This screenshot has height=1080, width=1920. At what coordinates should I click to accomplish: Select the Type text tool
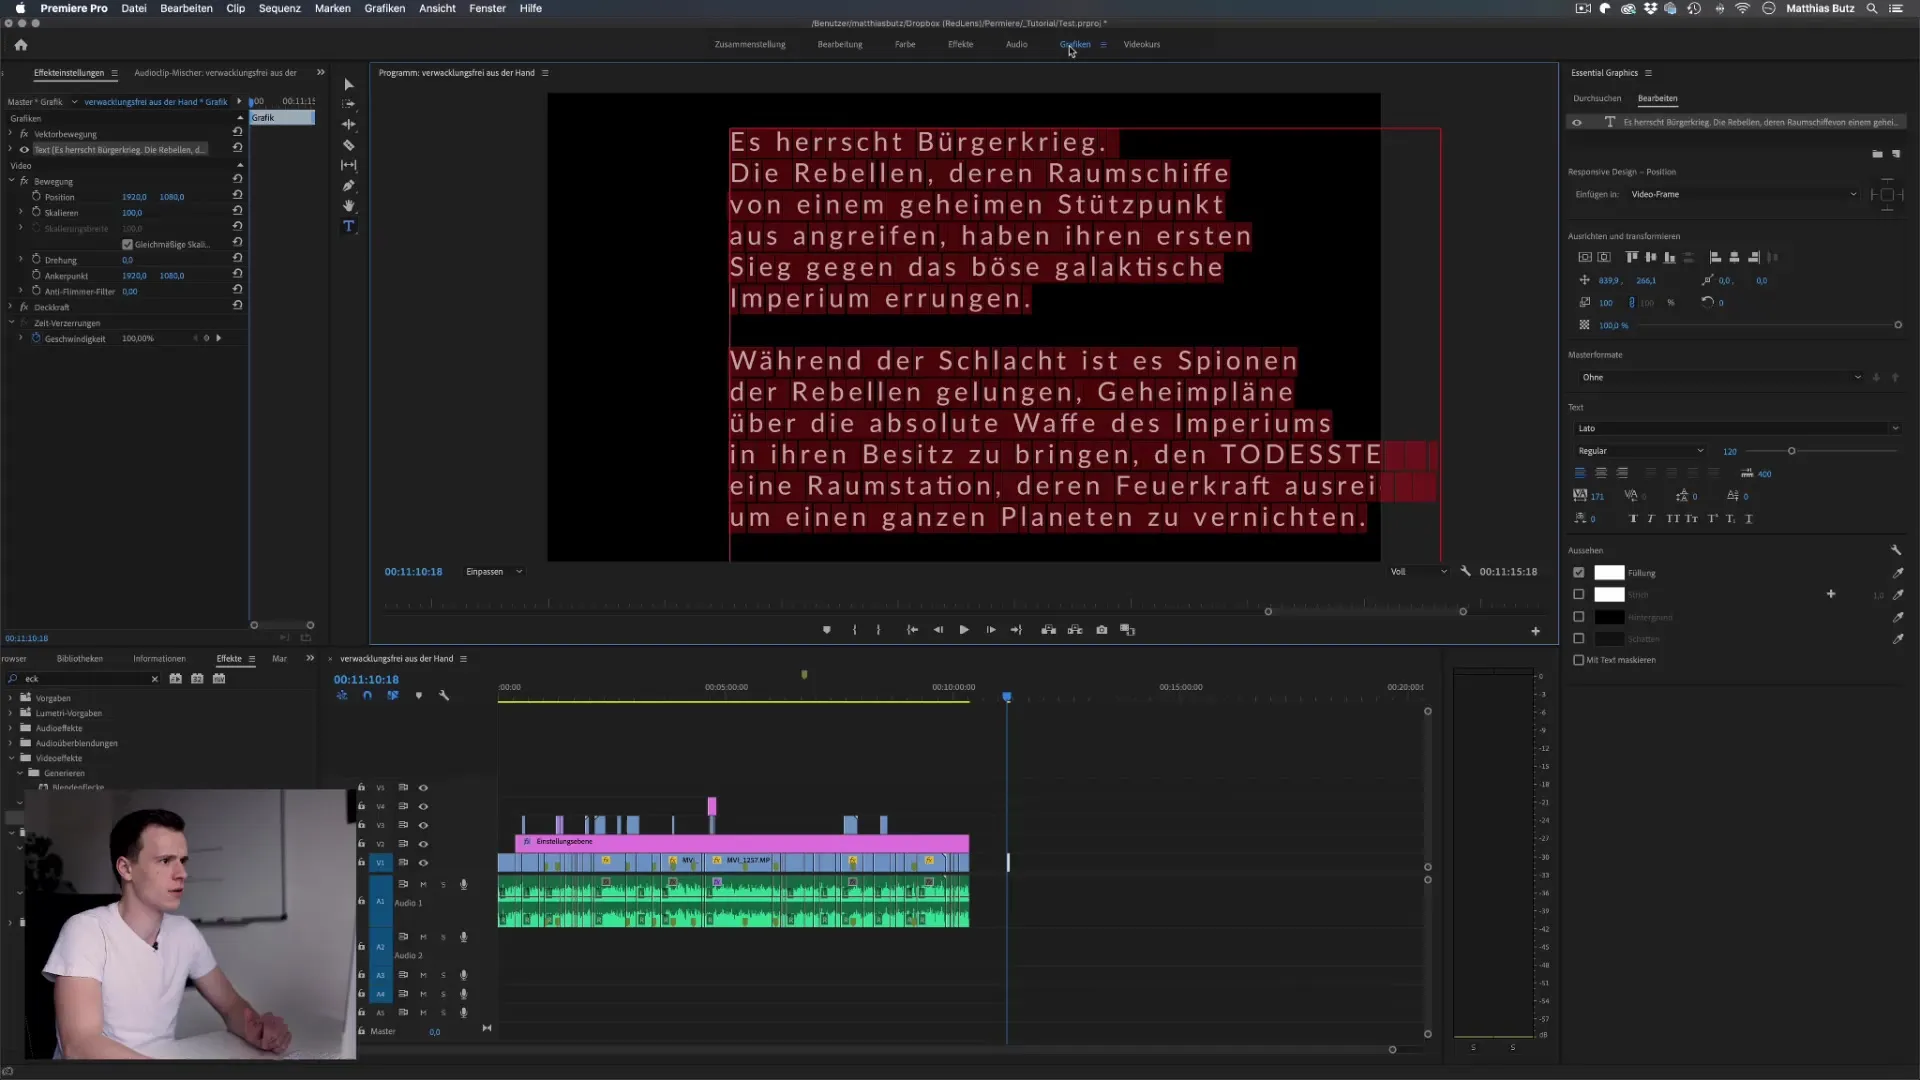tap(348, 226)
